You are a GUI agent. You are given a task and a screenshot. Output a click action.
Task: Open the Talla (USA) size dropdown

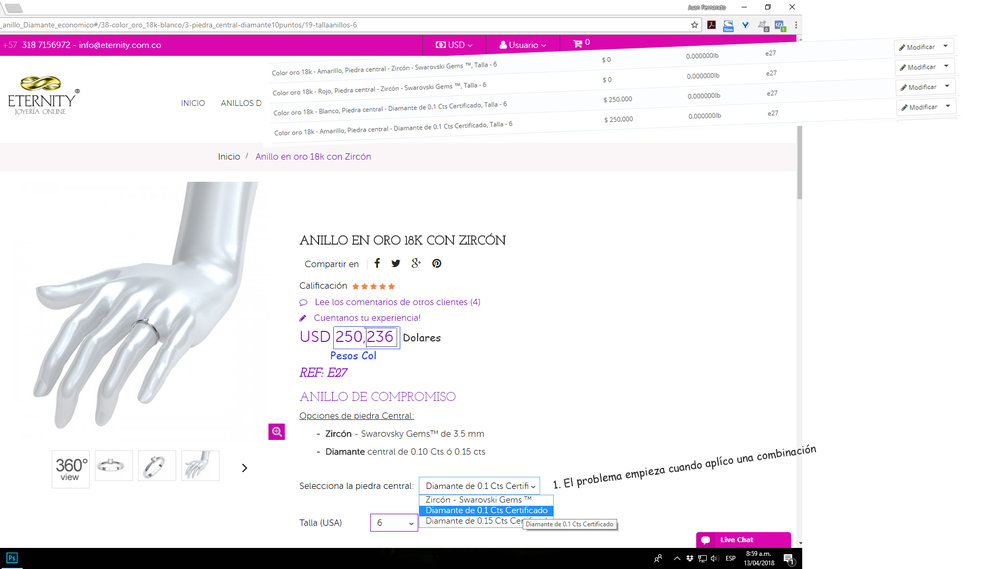pyautogui.click(x=393, y=522)
